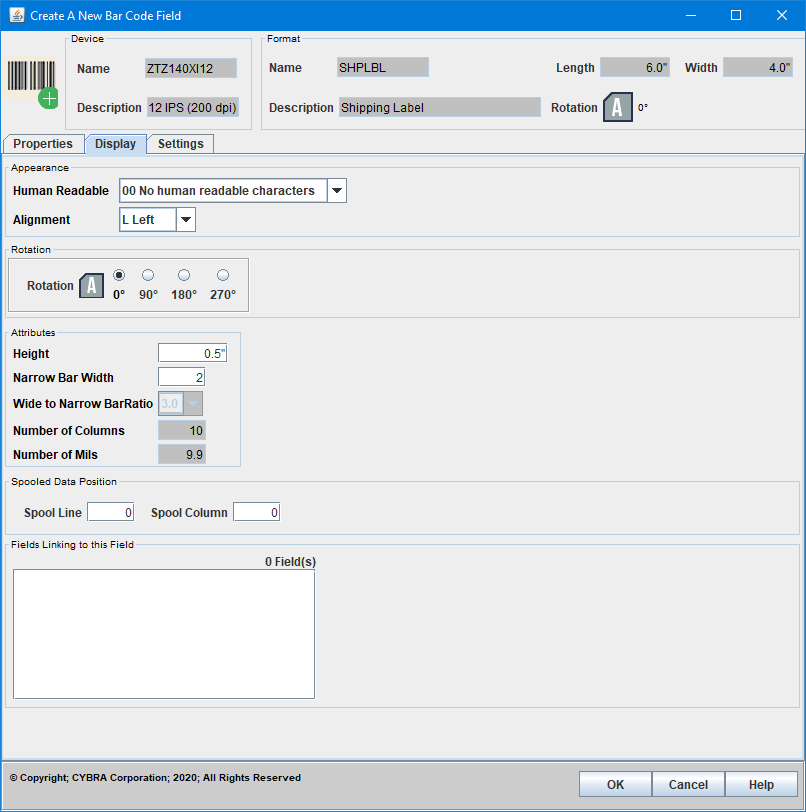Maximize the dialog window
The image size is (806, 812).
[736, 15]
